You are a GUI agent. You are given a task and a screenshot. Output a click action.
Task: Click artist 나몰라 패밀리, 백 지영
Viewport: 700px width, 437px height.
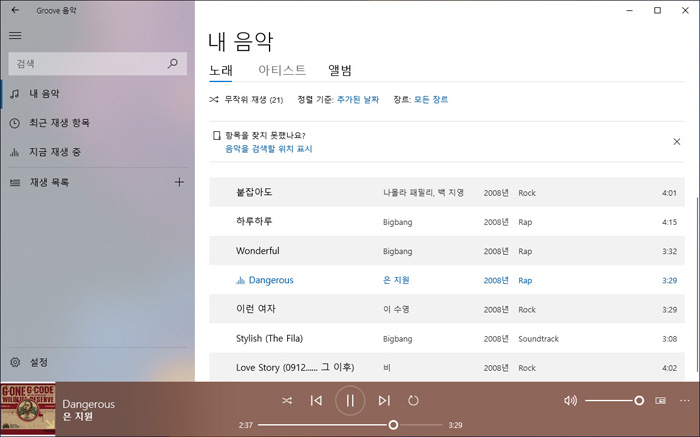pyautogui.click(x=423, y=193)
